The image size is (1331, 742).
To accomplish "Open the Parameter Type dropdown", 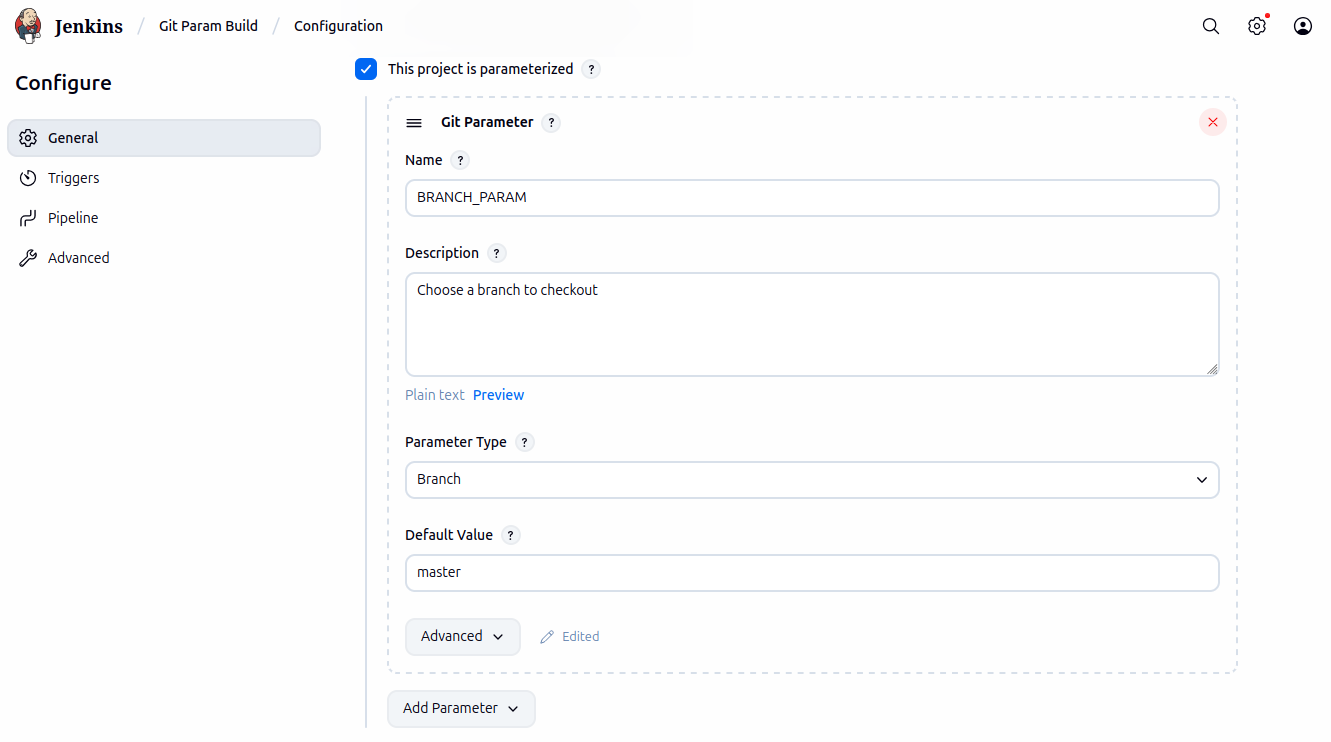I will [811, 479].
